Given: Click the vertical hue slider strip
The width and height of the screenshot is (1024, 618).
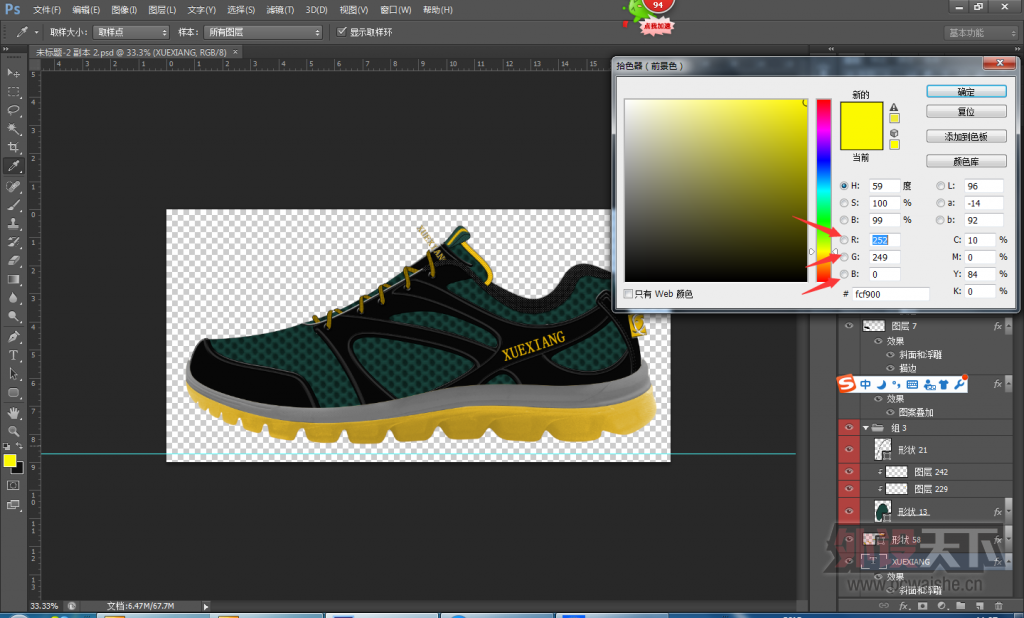Looking at the screenshot, I should point(824,190).
